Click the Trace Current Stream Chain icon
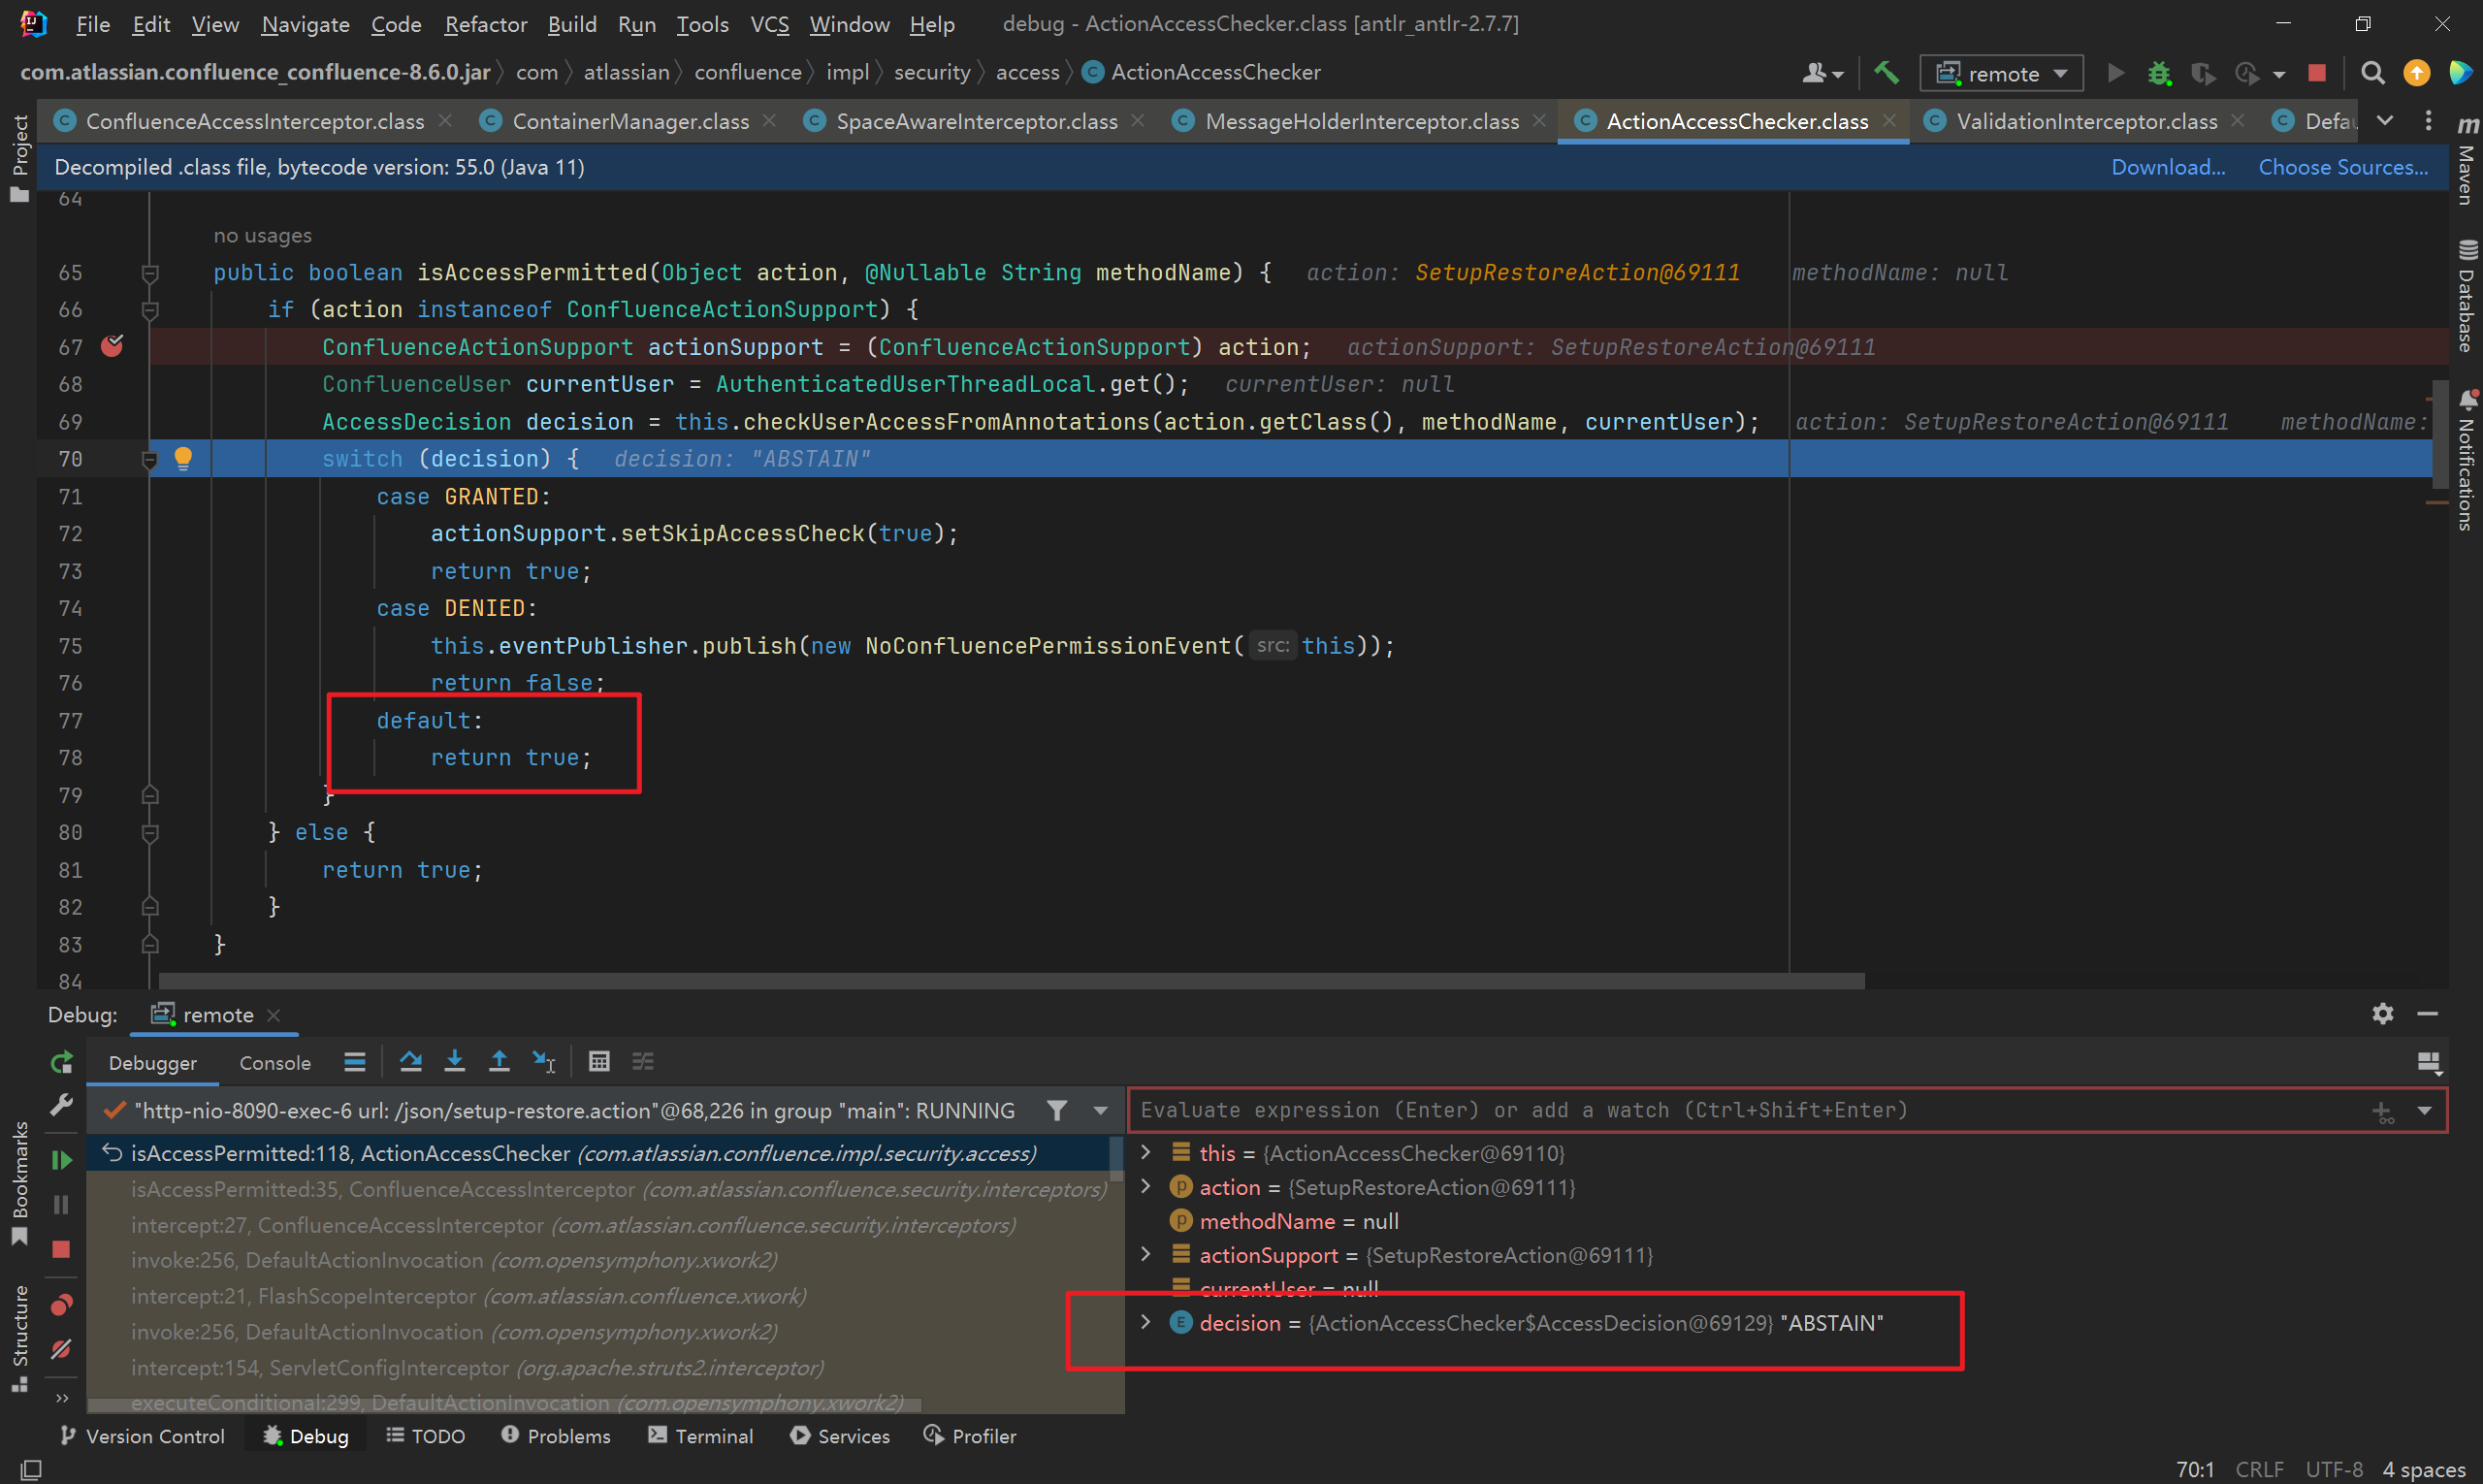The image size is (2483, 1484). (x=643, y=1061)
